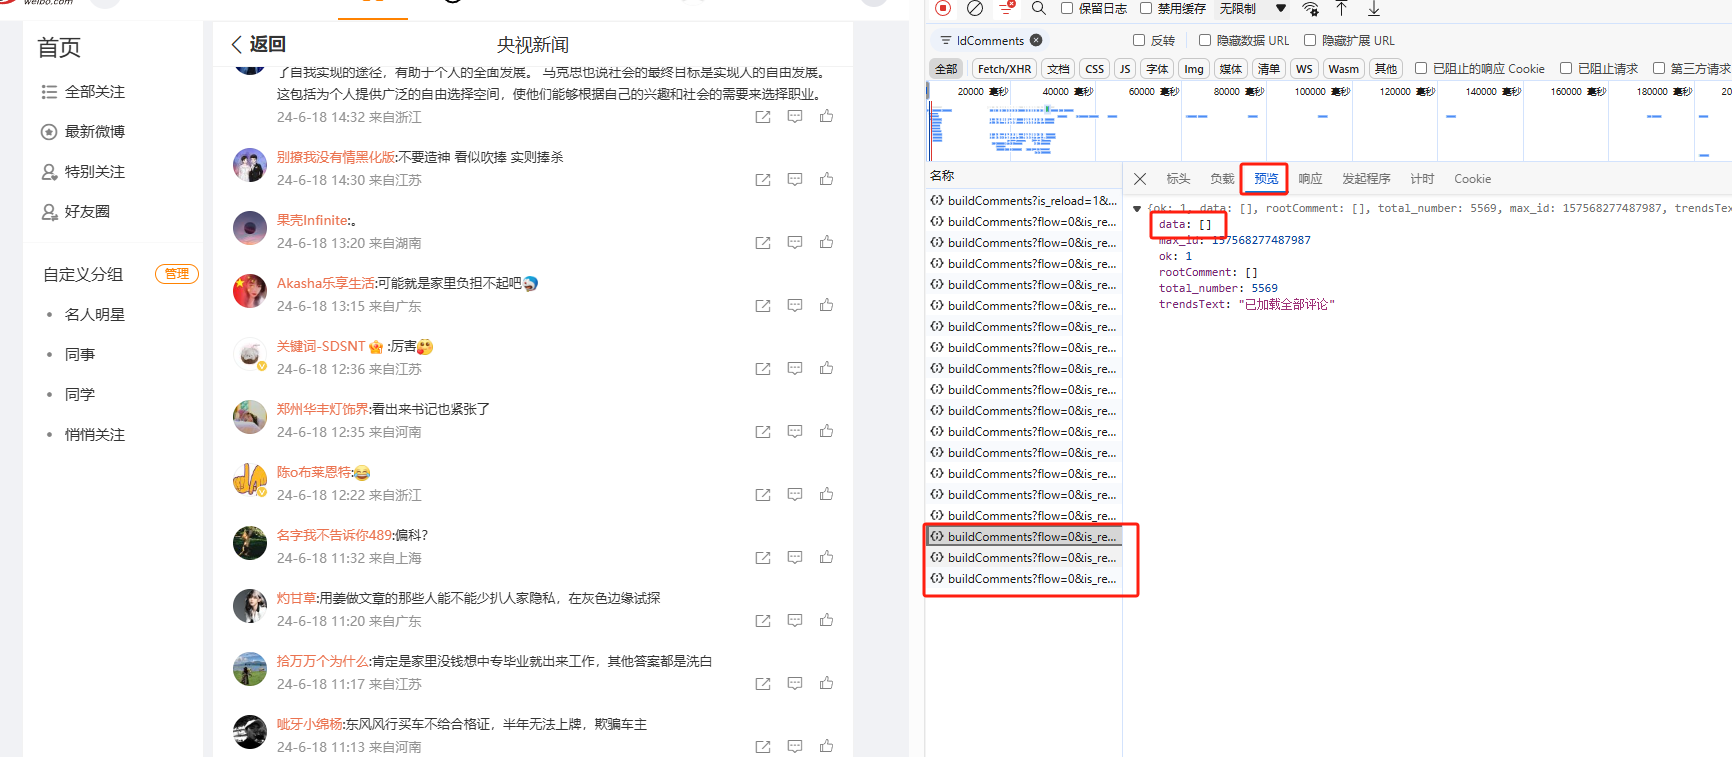Viewport: 1732px width, 757px height.
Task: Select buildComments?is_reload=1 request row
Action: click(1024, 201)
